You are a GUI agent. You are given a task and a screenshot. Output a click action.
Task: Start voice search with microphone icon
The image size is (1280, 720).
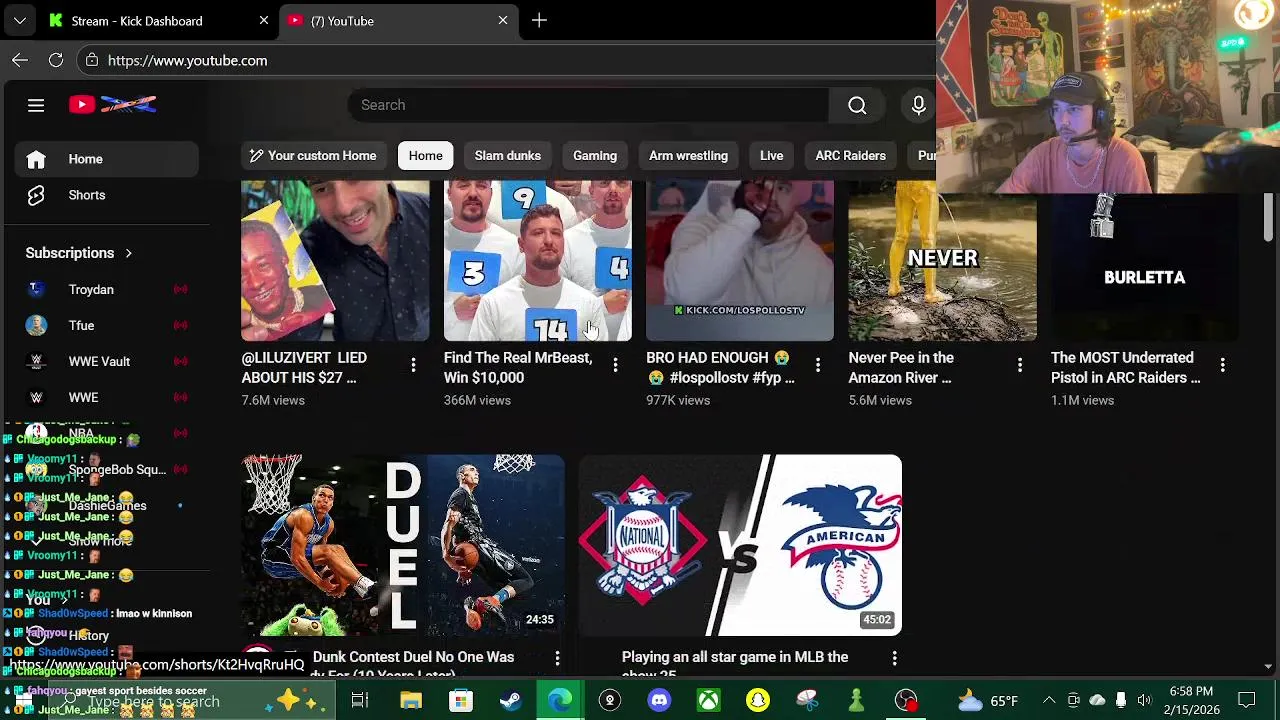[918, 105]
